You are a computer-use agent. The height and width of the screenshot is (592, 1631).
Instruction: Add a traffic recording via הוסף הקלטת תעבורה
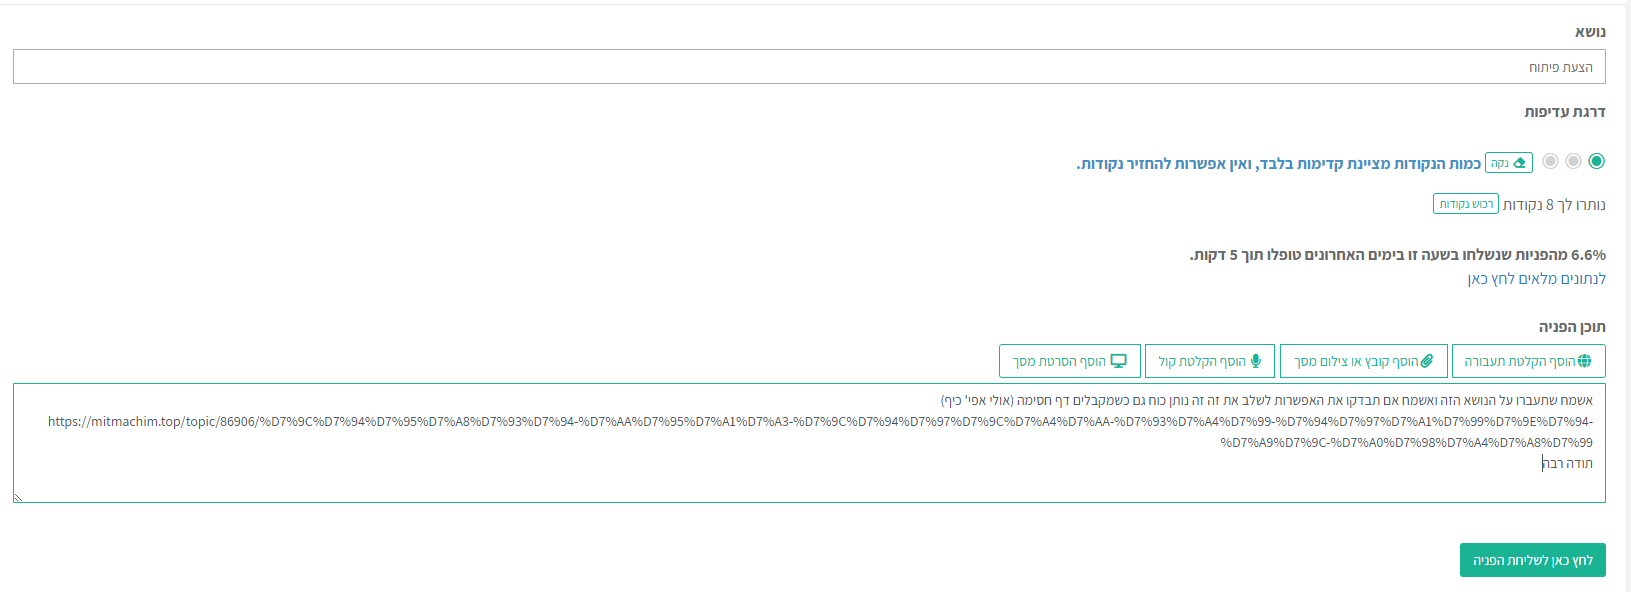(x=1528, y=361)
